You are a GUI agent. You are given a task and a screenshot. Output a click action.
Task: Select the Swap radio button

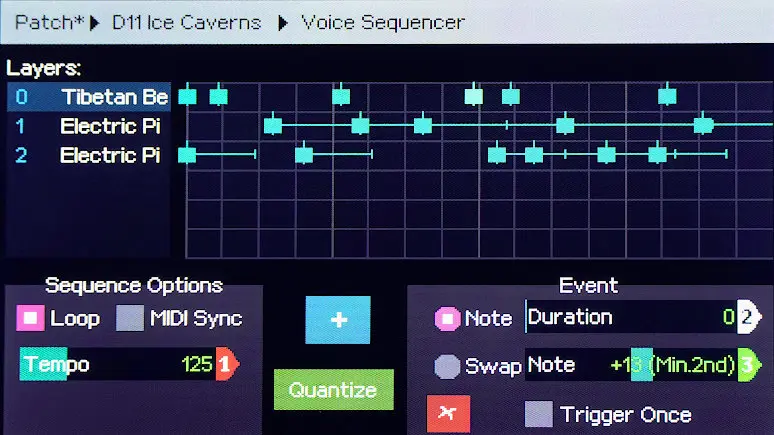(x=447, y=367)
